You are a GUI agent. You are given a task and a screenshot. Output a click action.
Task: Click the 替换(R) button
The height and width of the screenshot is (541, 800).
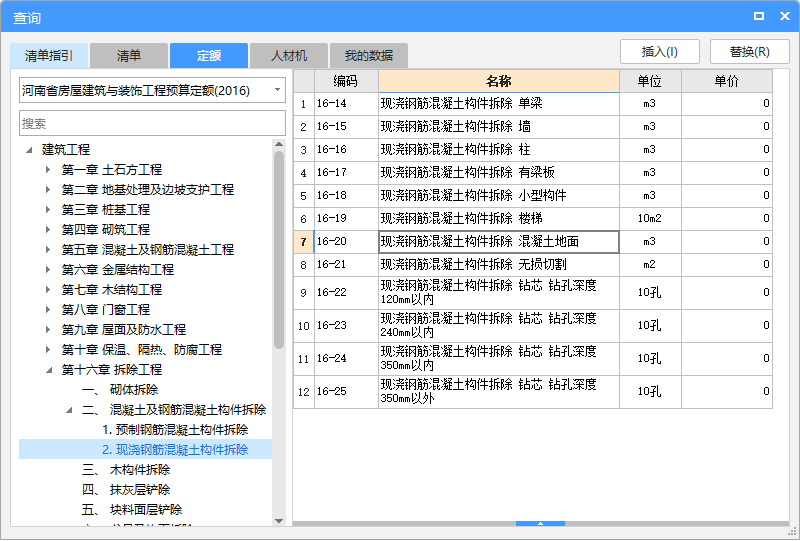pos(749,52)
